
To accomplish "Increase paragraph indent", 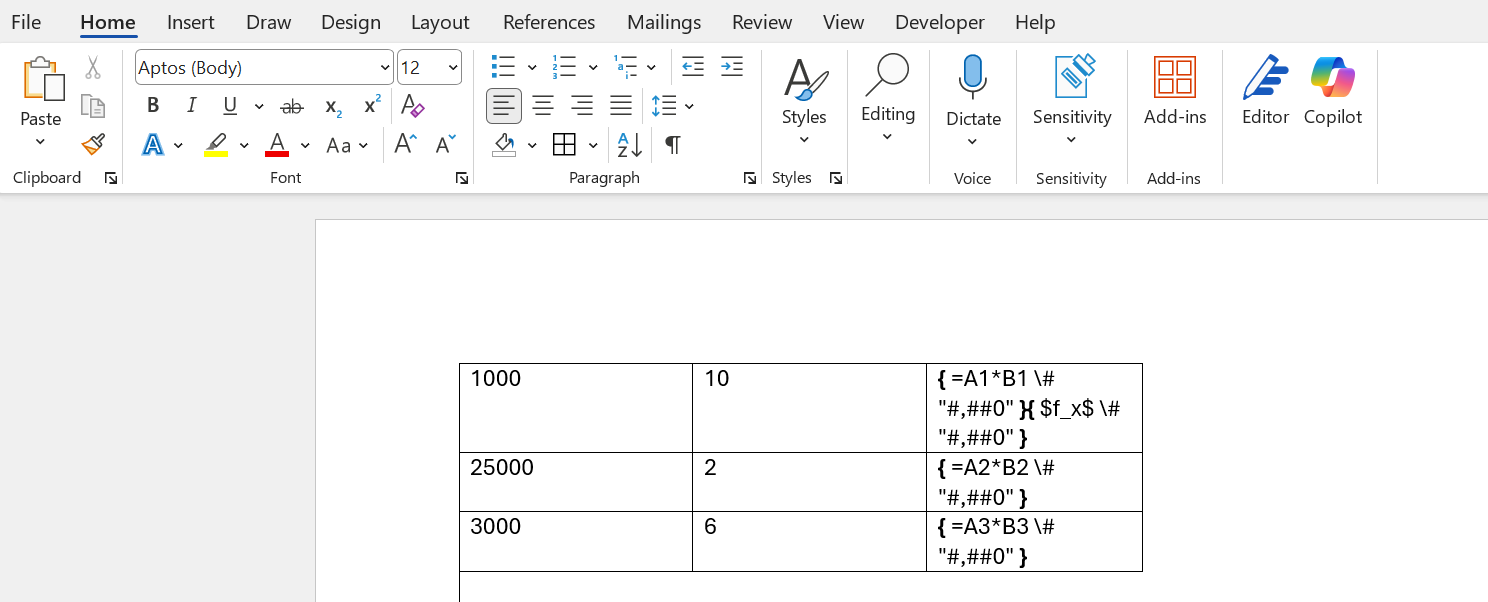I will [x=732, y=67].
